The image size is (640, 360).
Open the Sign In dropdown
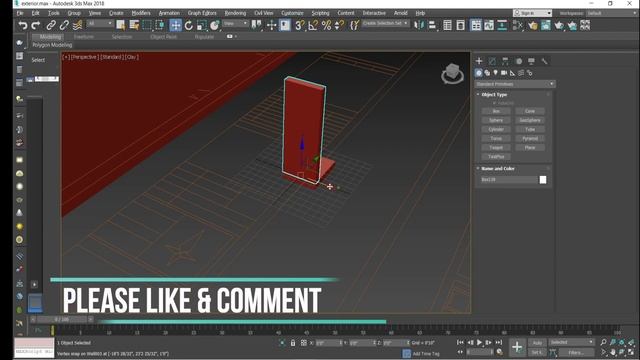click(533, 13)
